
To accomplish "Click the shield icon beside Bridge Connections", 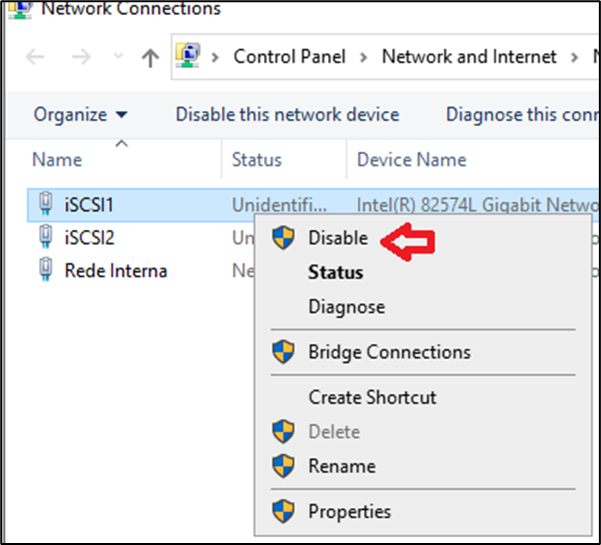I will (x=284, y=352).
